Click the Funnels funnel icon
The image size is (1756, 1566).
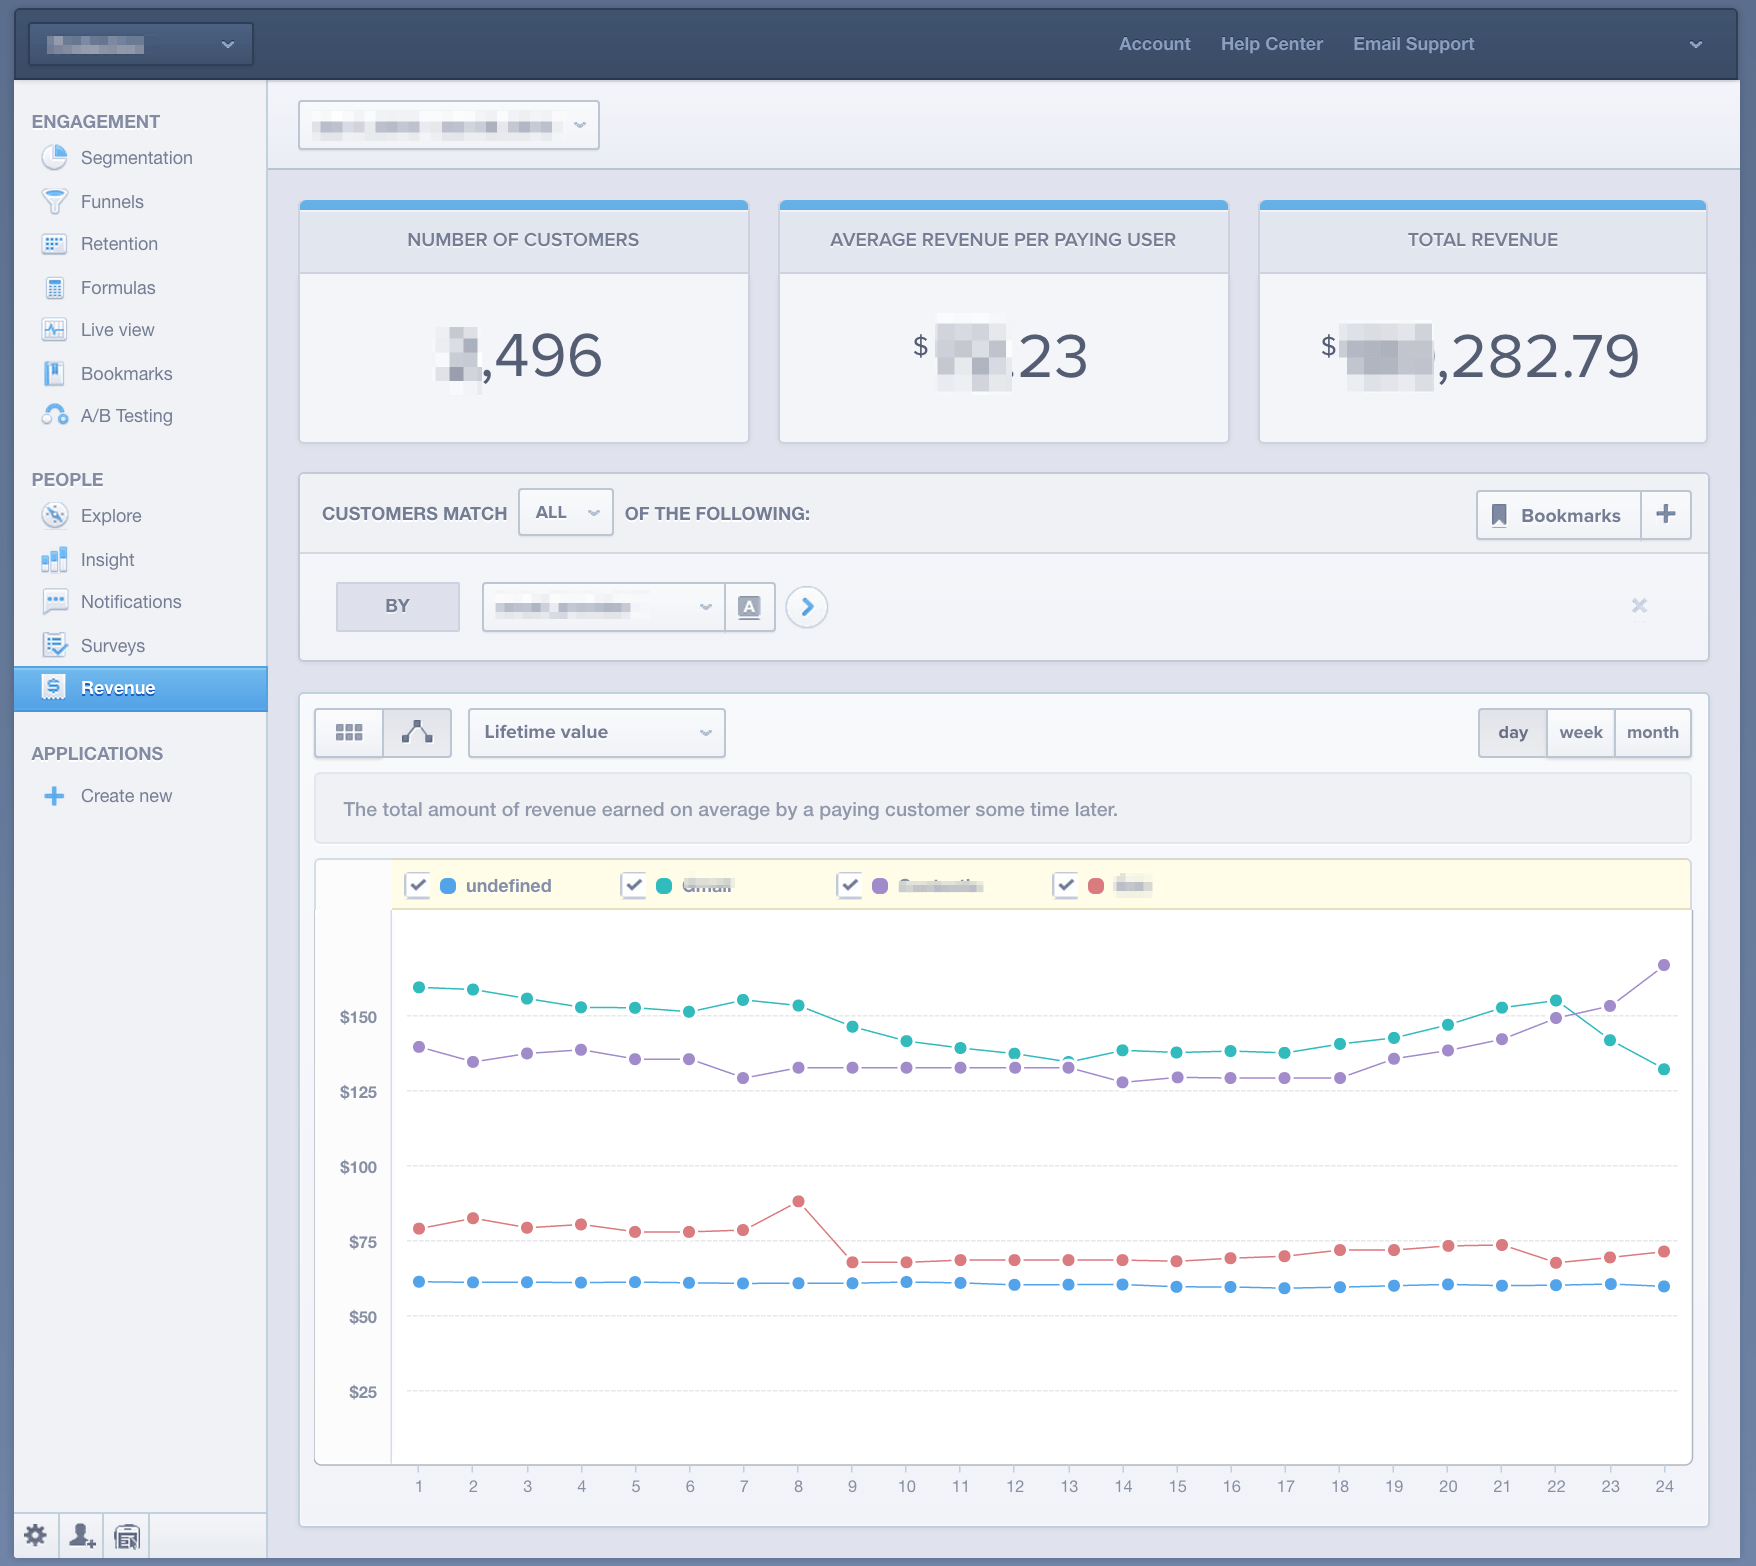pyautogui.click(x=54, y=201)
